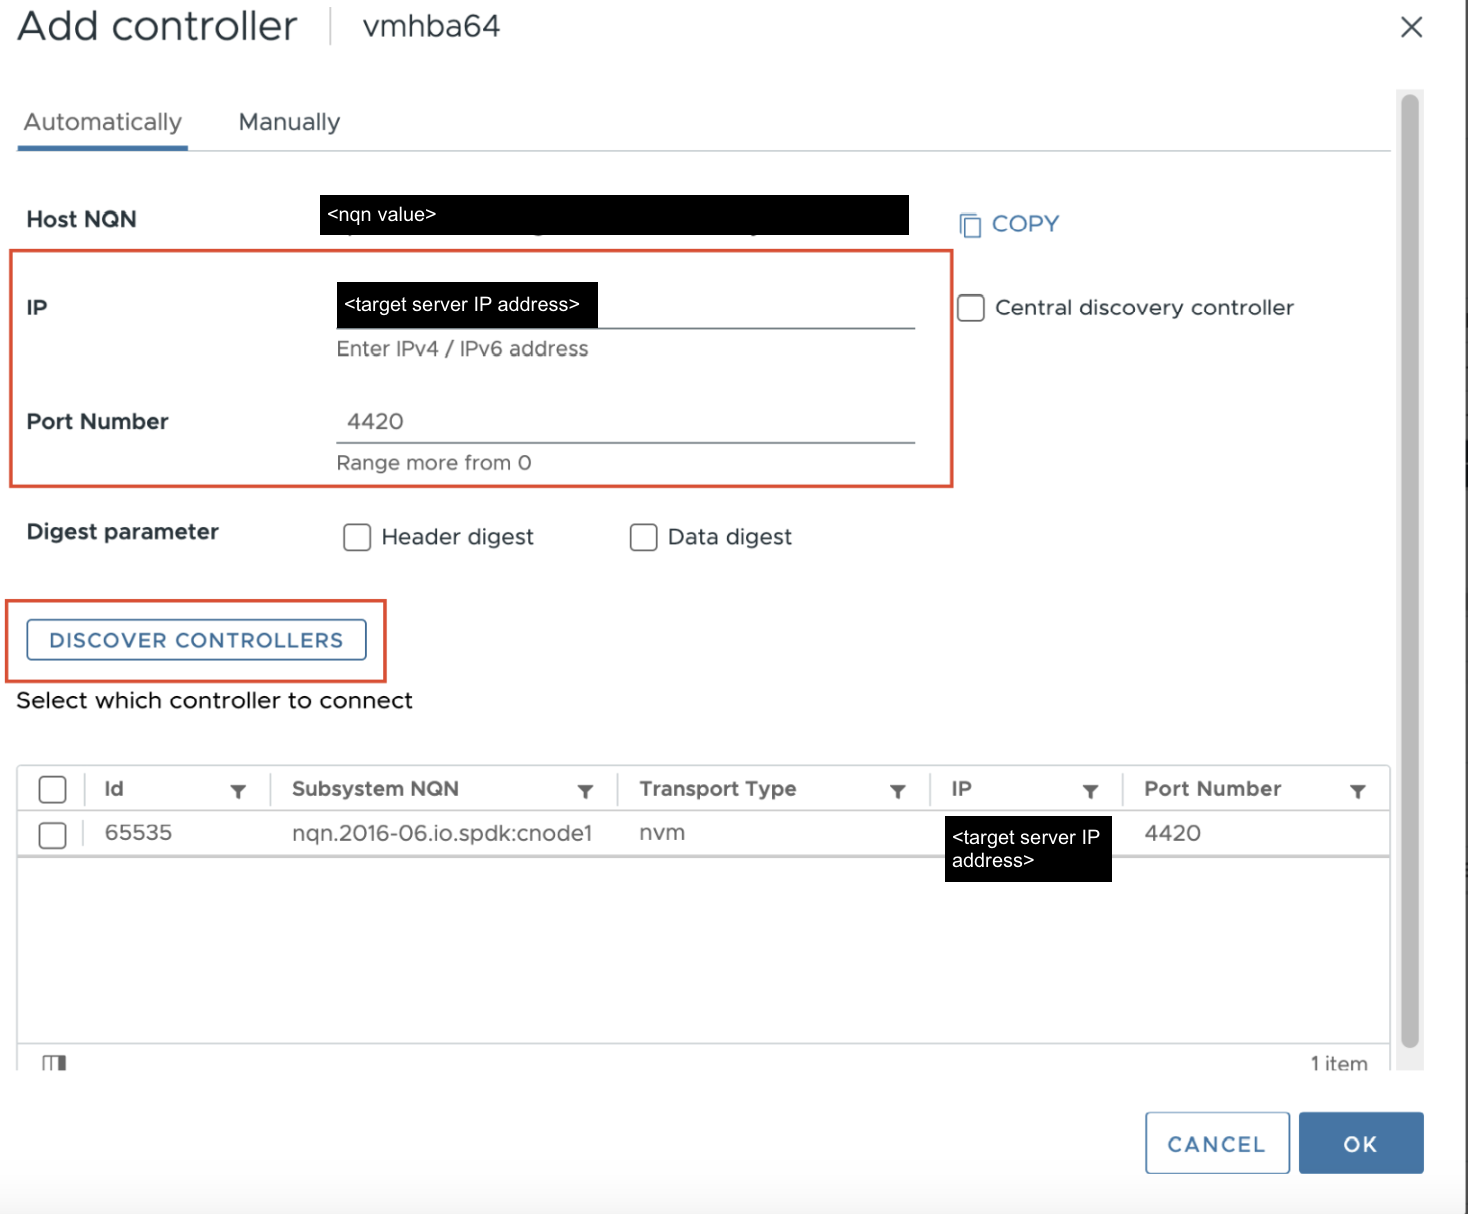Screen dimensions: 1468x1214
Task: Open the Transport Type column filter icon
Action: pos(897,791)
